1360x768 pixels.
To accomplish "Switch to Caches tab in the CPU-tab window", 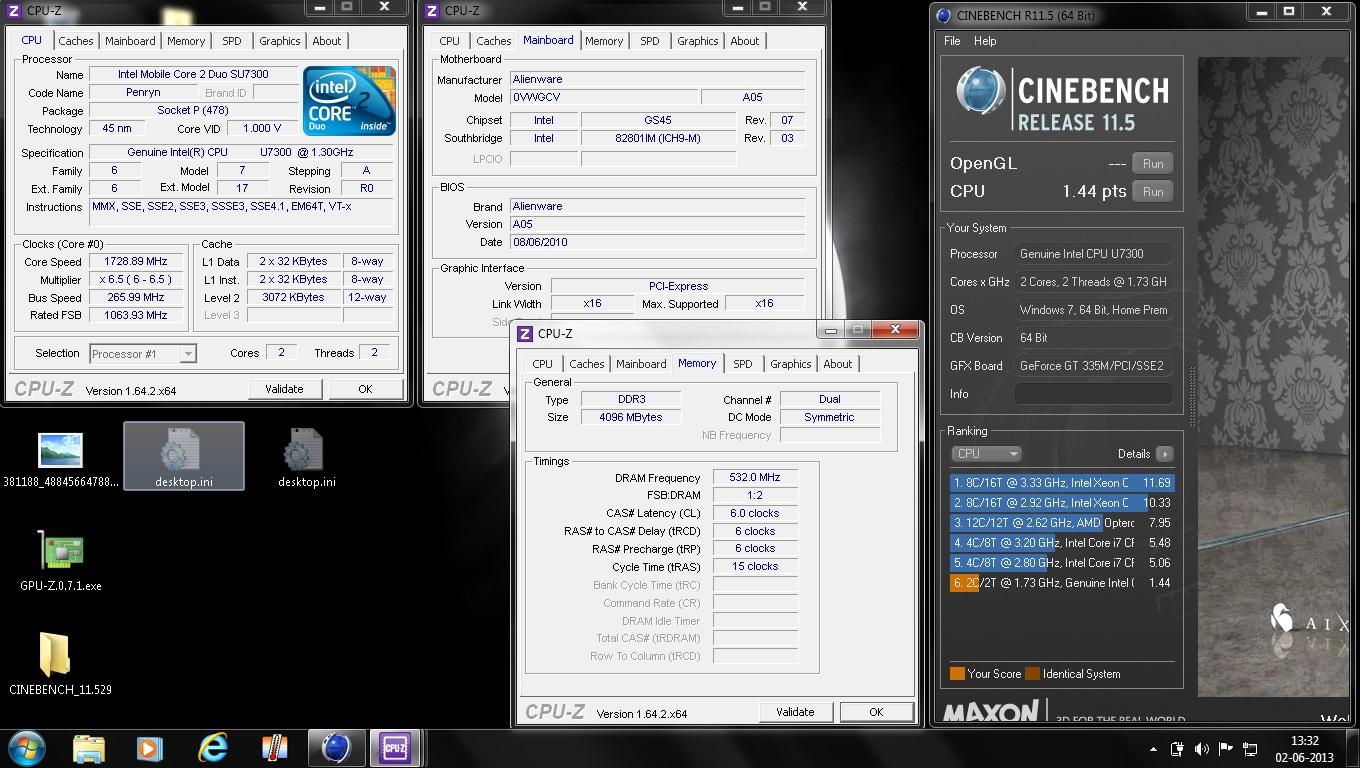I will [75, 41].
